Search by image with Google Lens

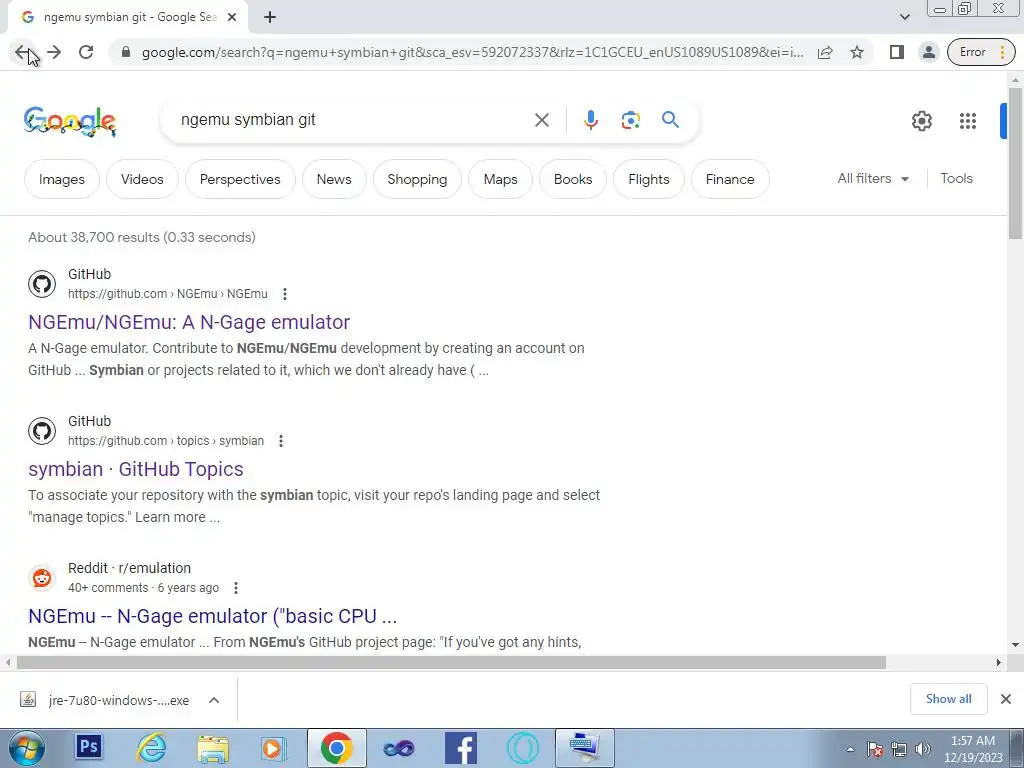pos(630,120)
